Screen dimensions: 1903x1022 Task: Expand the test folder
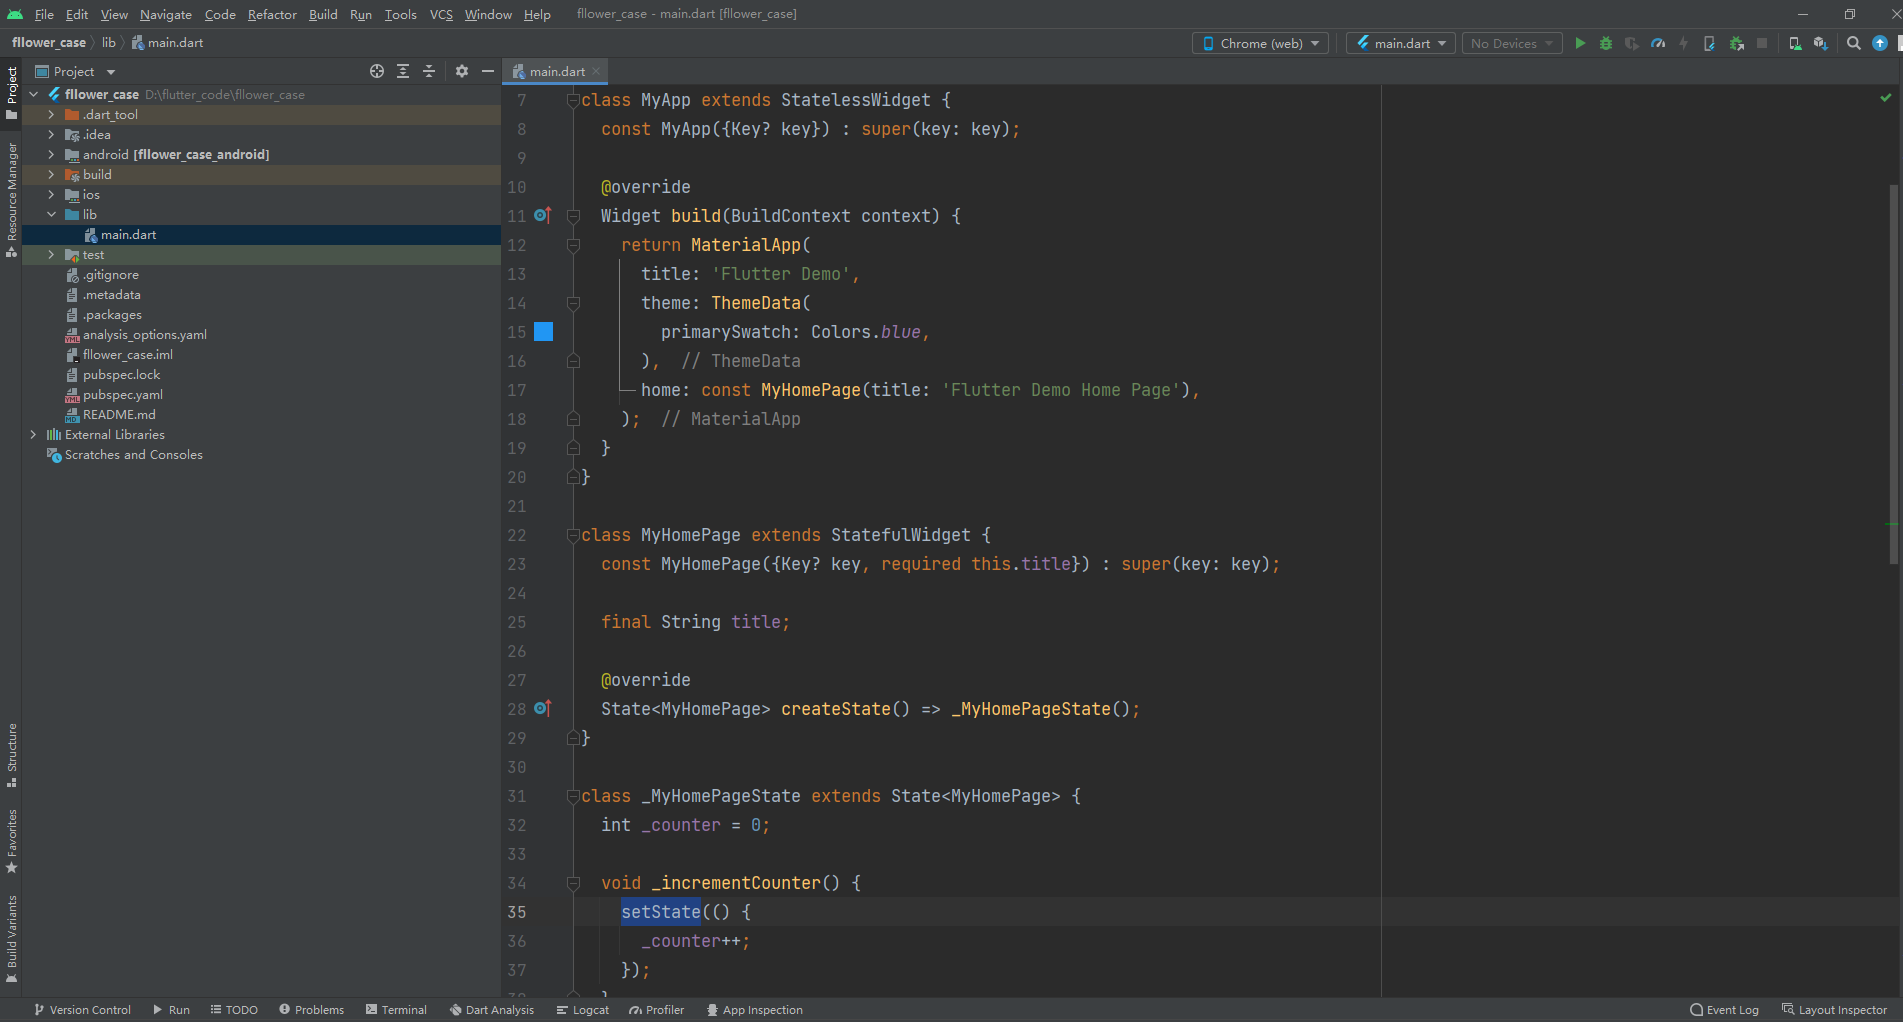(51, 255)
